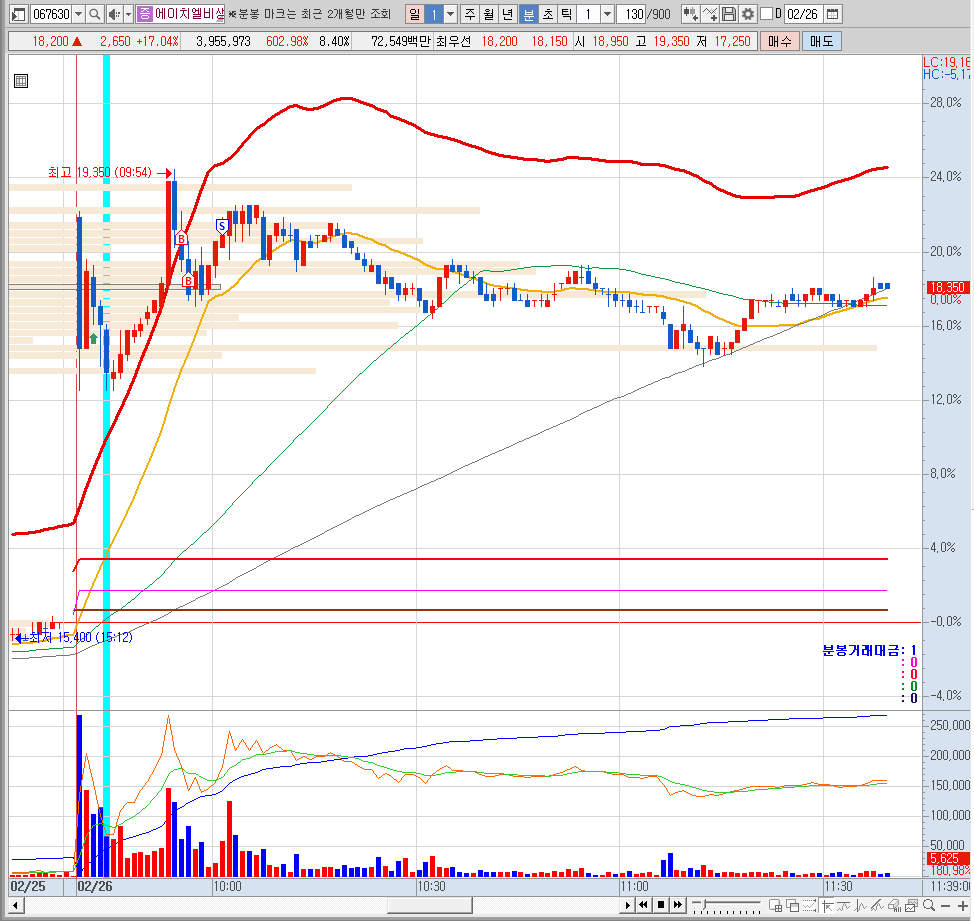Click the add candlestick chart icon

tap(690, 14)
